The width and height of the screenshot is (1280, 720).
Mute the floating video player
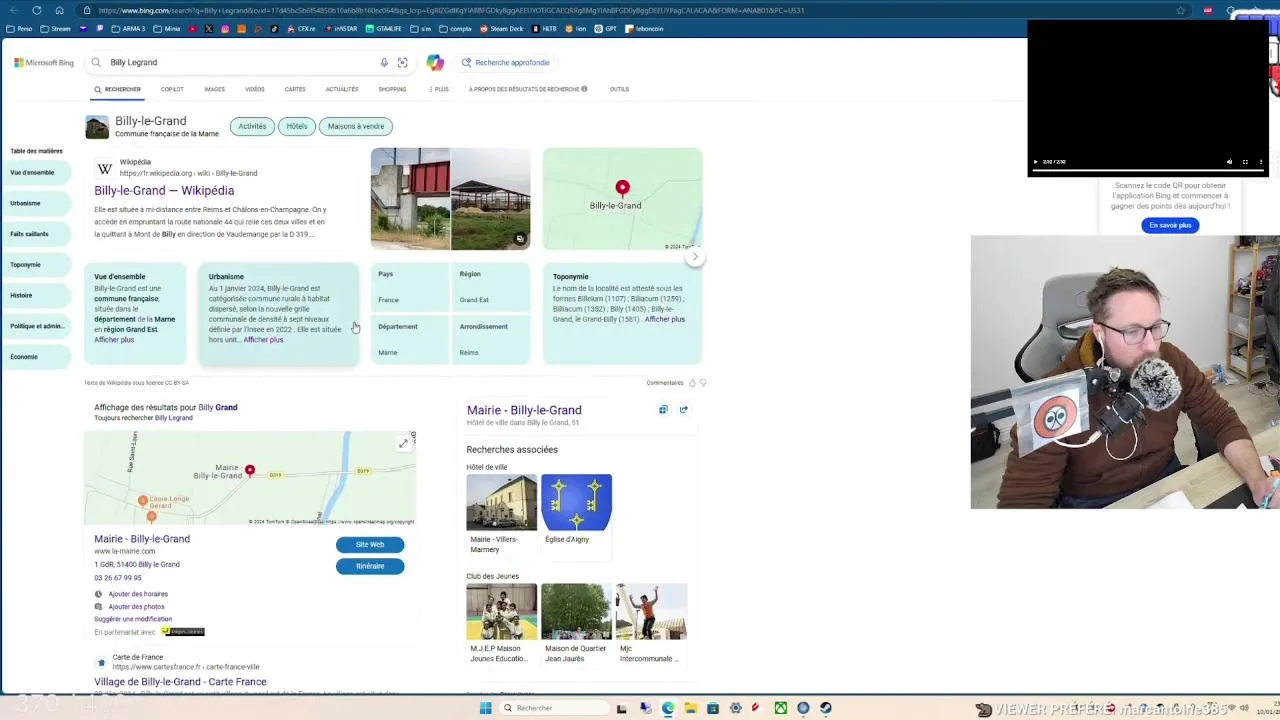point(1229,162)
